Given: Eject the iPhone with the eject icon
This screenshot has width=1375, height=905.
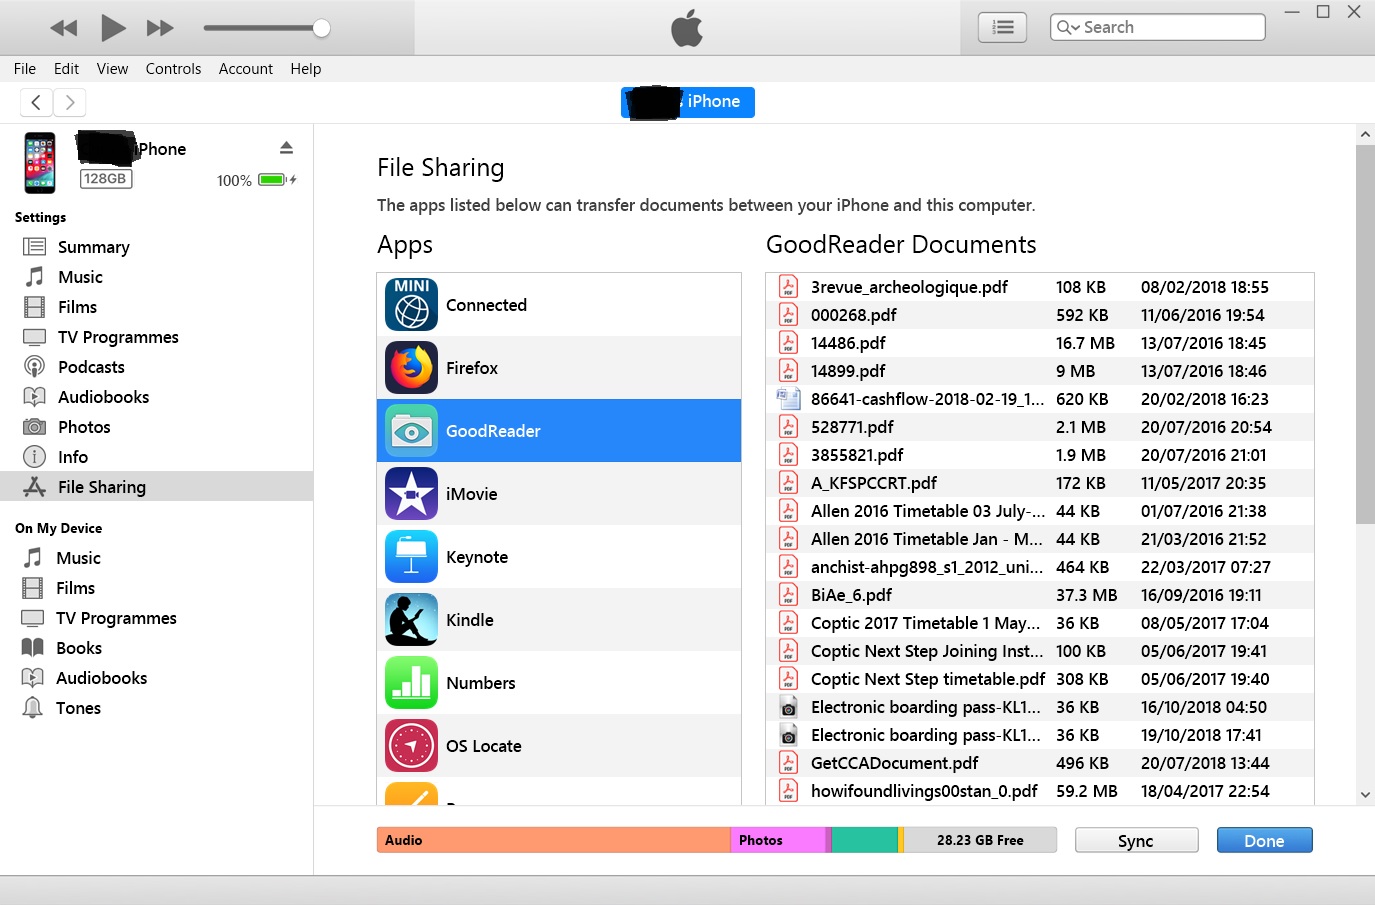Looking at the screenshot, I should 286,148.
